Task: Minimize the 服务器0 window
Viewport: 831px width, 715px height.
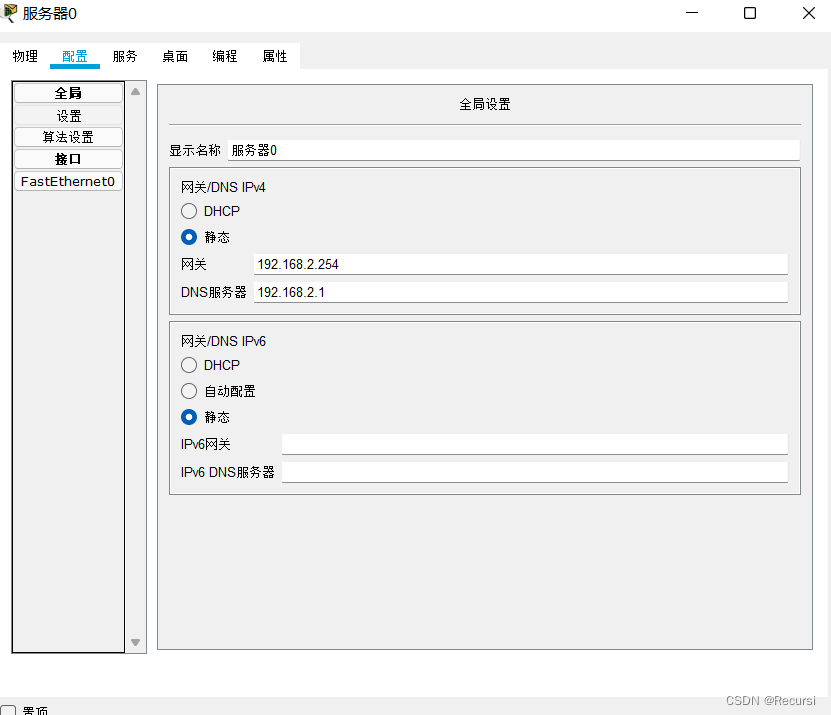Action: tap(692, 13)
